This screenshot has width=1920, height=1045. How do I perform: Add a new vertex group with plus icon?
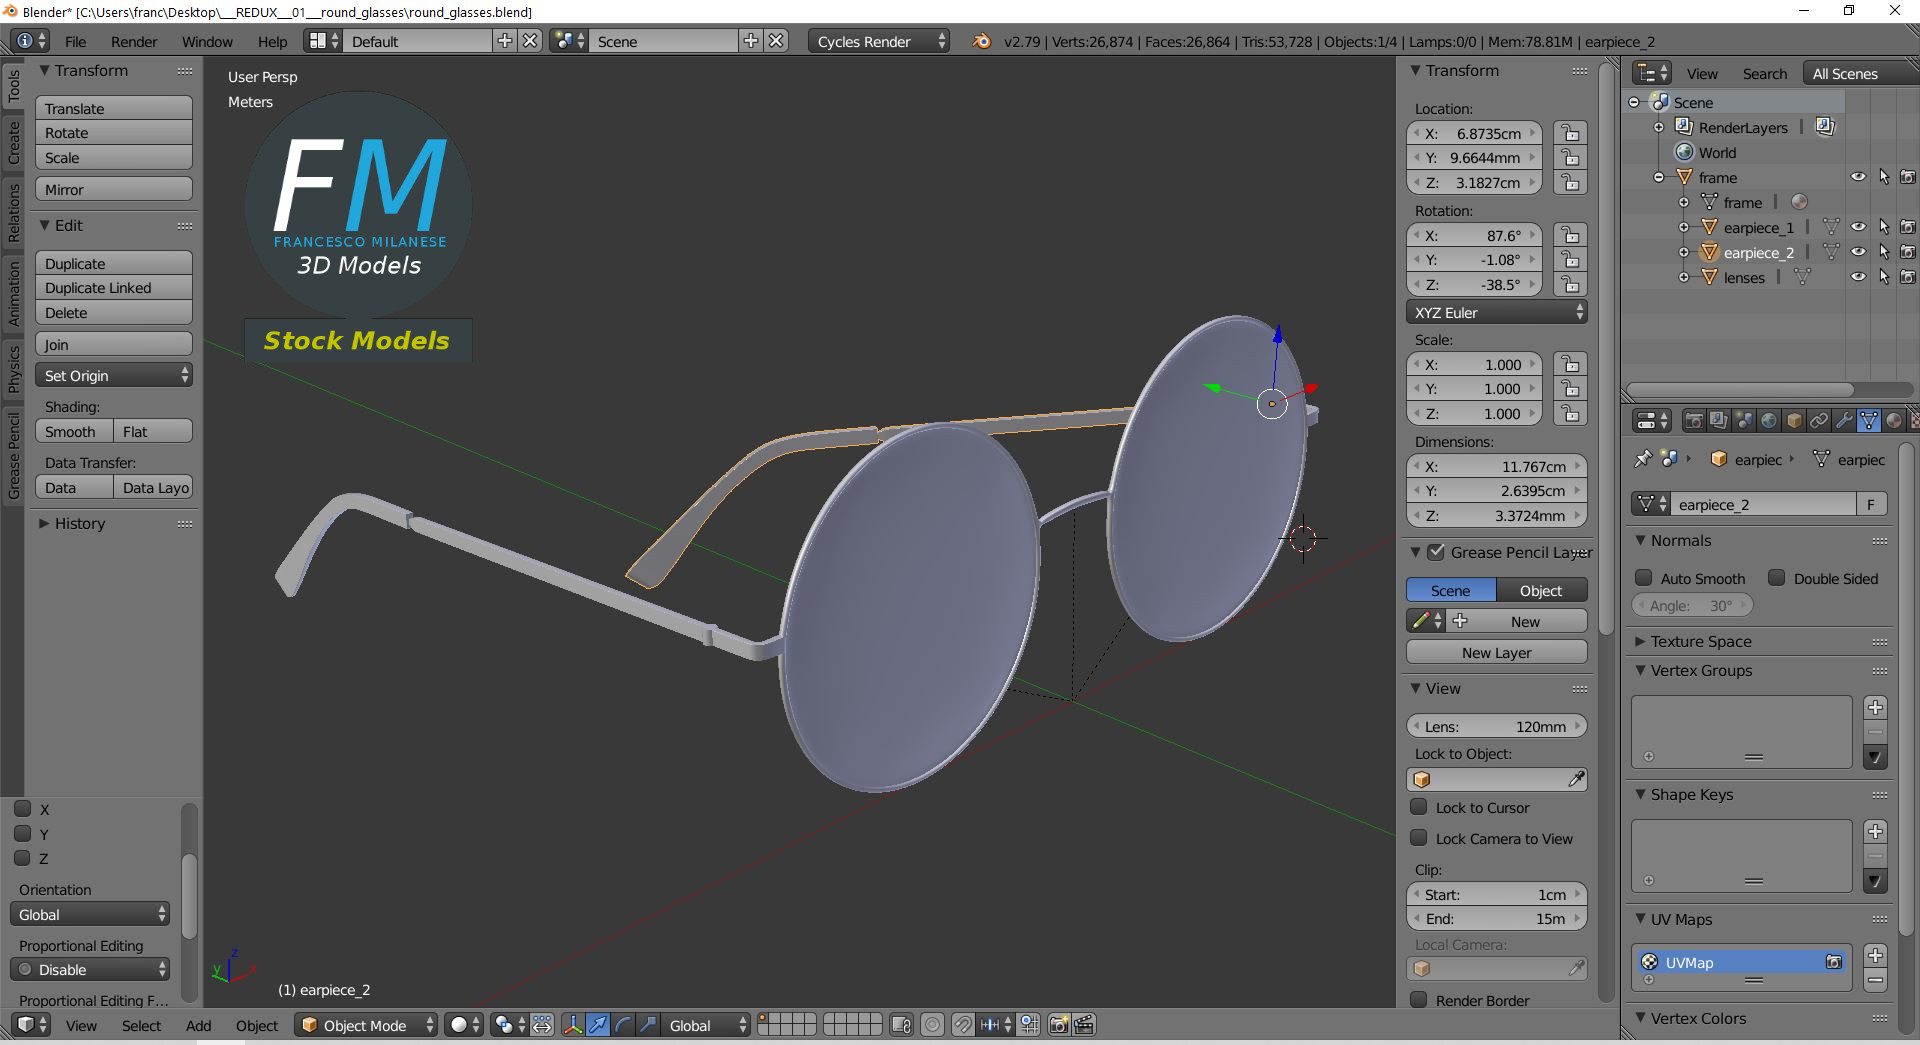point(1876,708)
